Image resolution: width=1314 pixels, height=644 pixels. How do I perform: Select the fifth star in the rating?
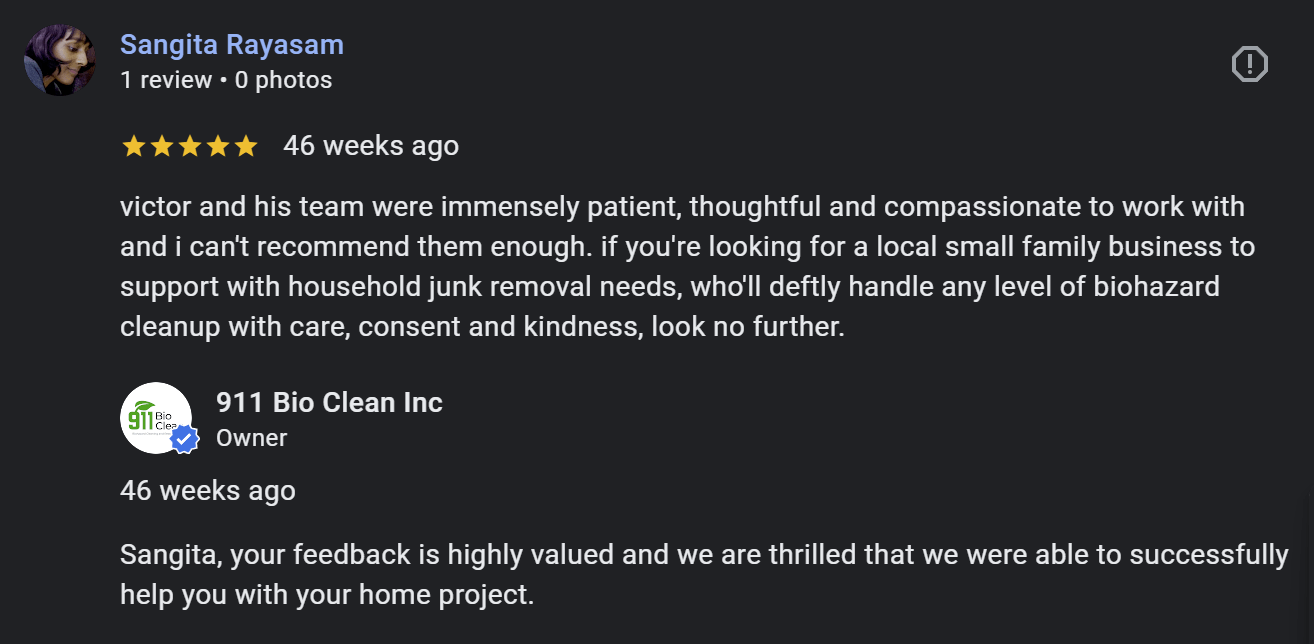pos(247,145)
